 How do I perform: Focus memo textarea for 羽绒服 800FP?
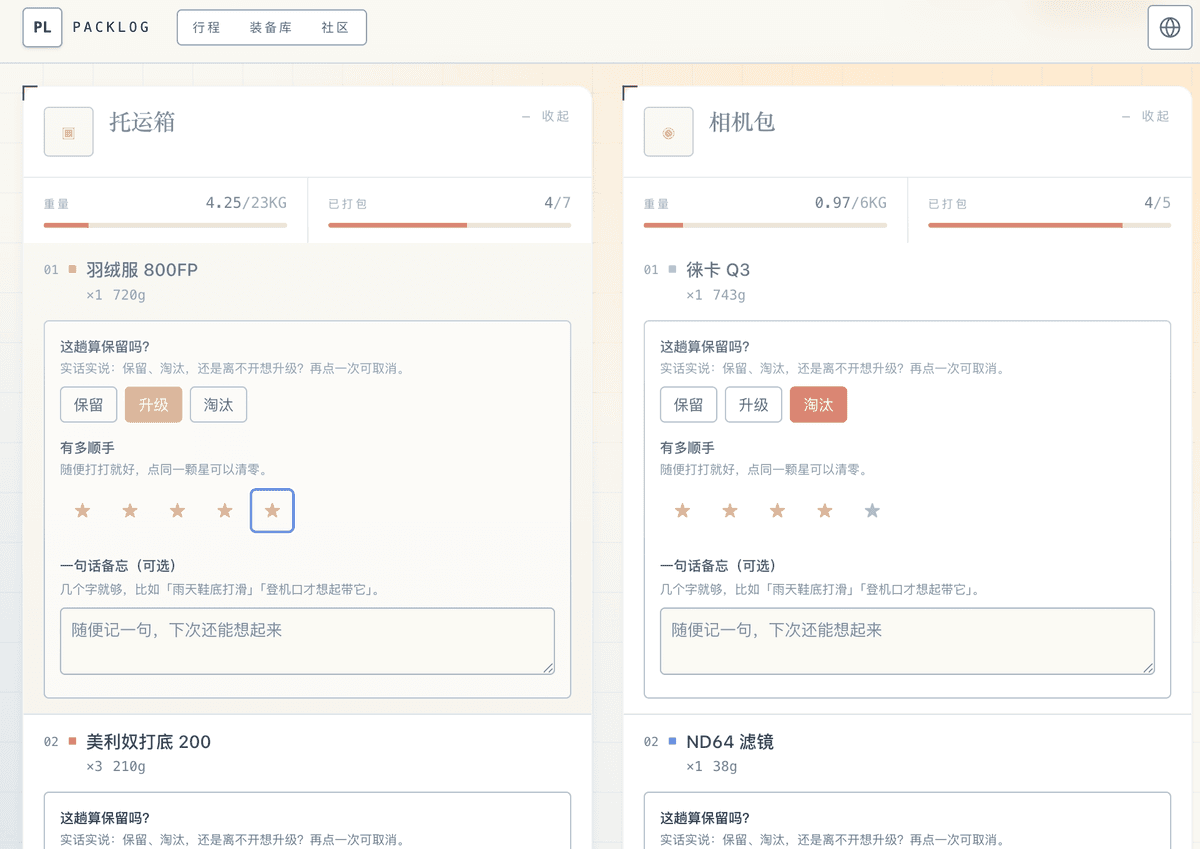(308, 641)
